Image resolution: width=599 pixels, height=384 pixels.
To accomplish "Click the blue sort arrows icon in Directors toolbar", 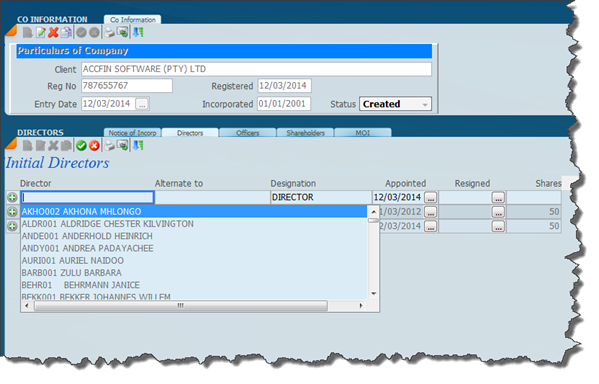I will [x=138, y=146].
